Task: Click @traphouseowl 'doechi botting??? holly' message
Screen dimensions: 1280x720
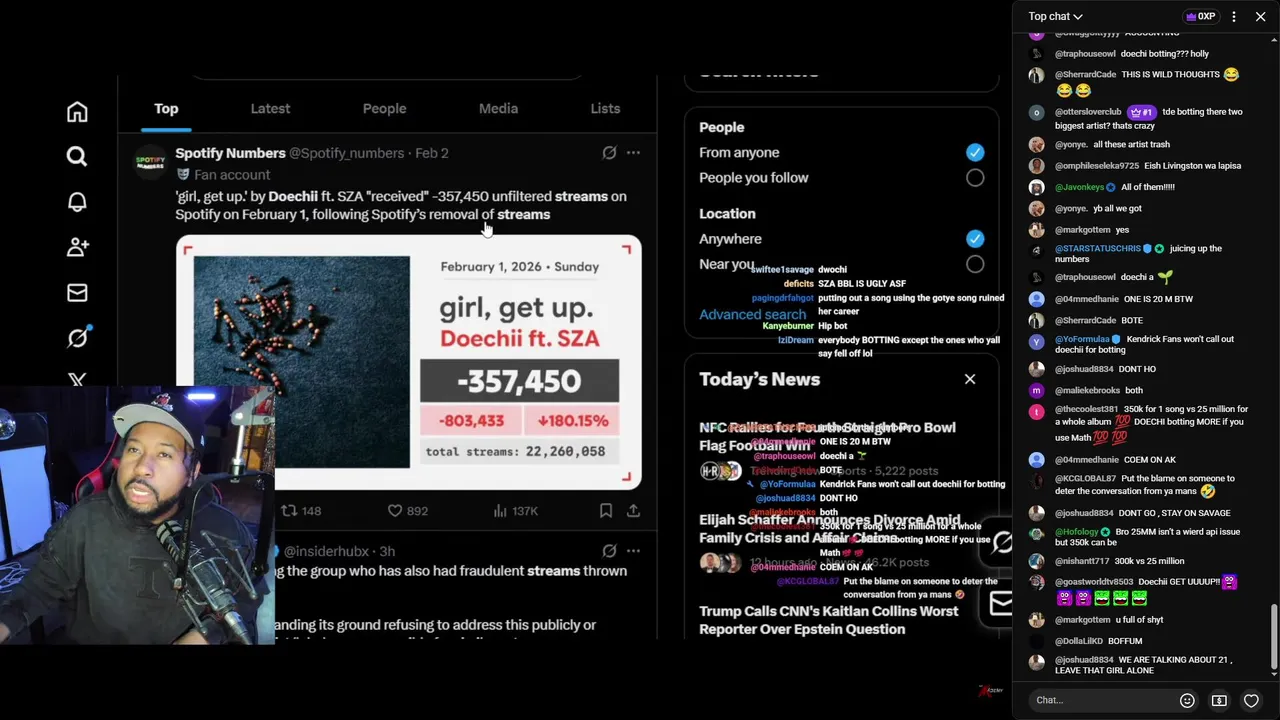Action: pos(1132,54)
